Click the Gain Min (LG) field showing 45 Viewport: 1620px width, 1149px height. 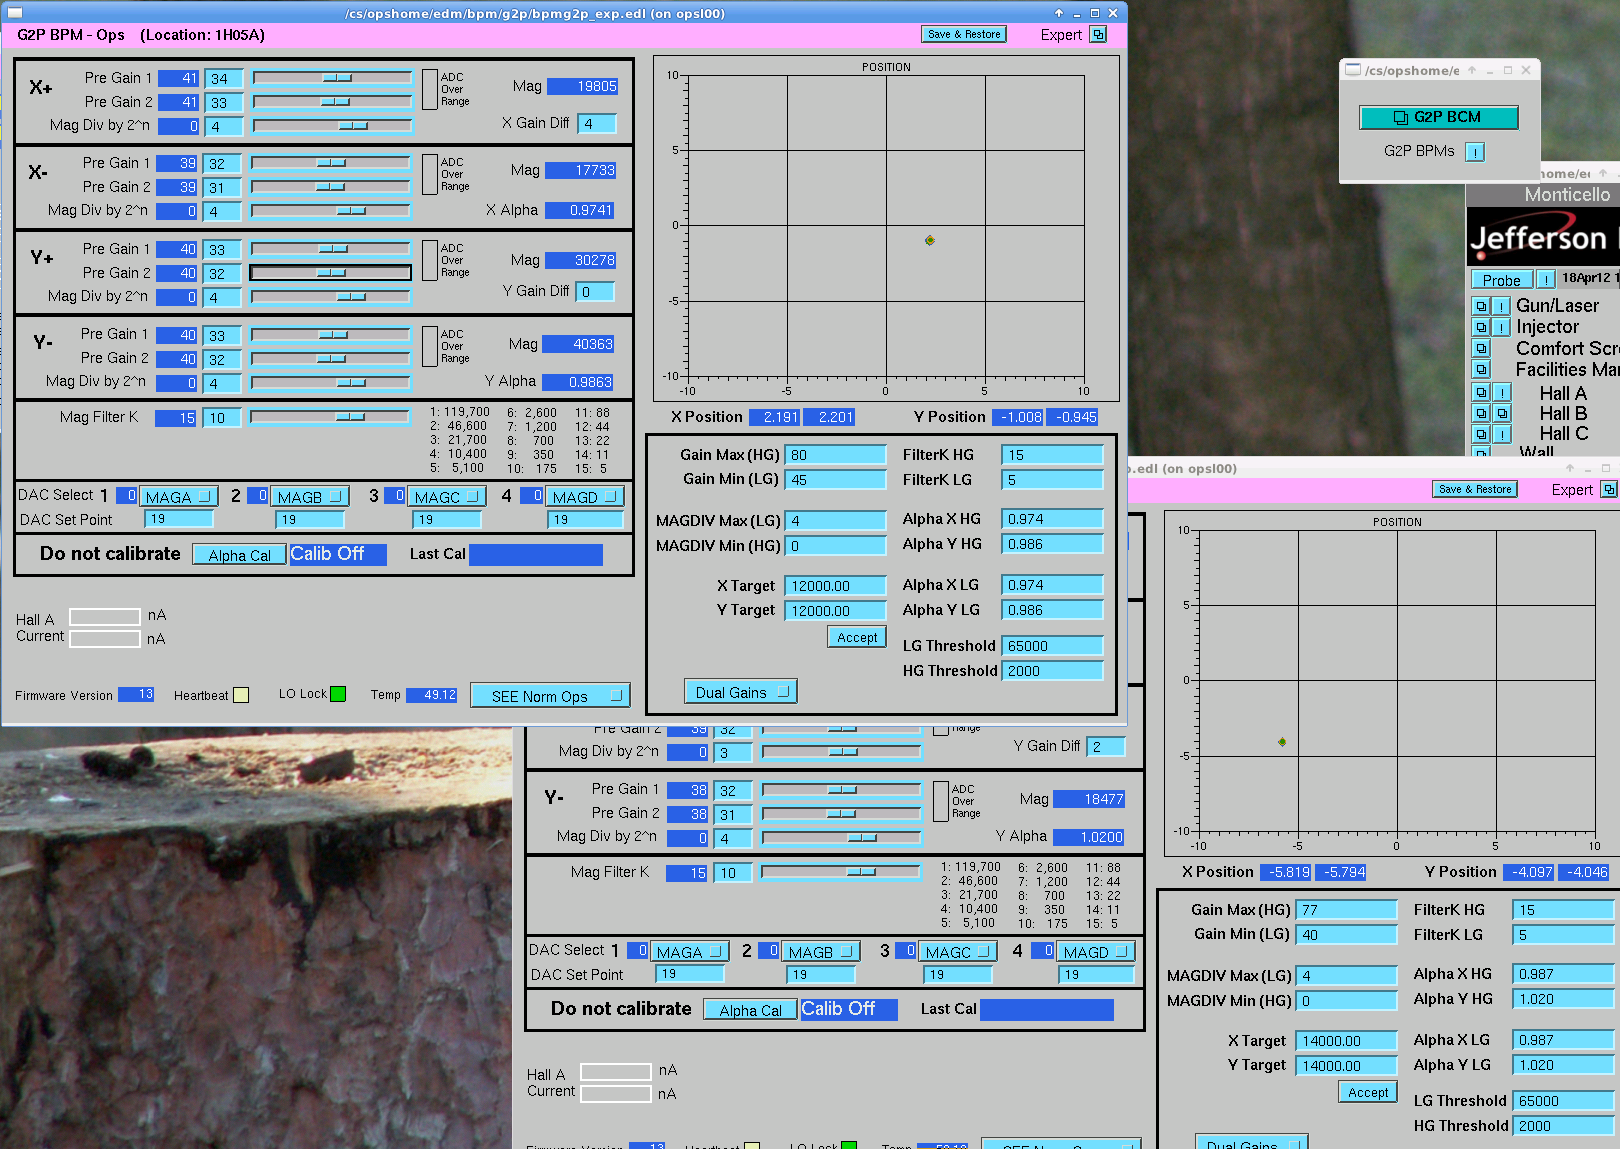click(835, 480)
